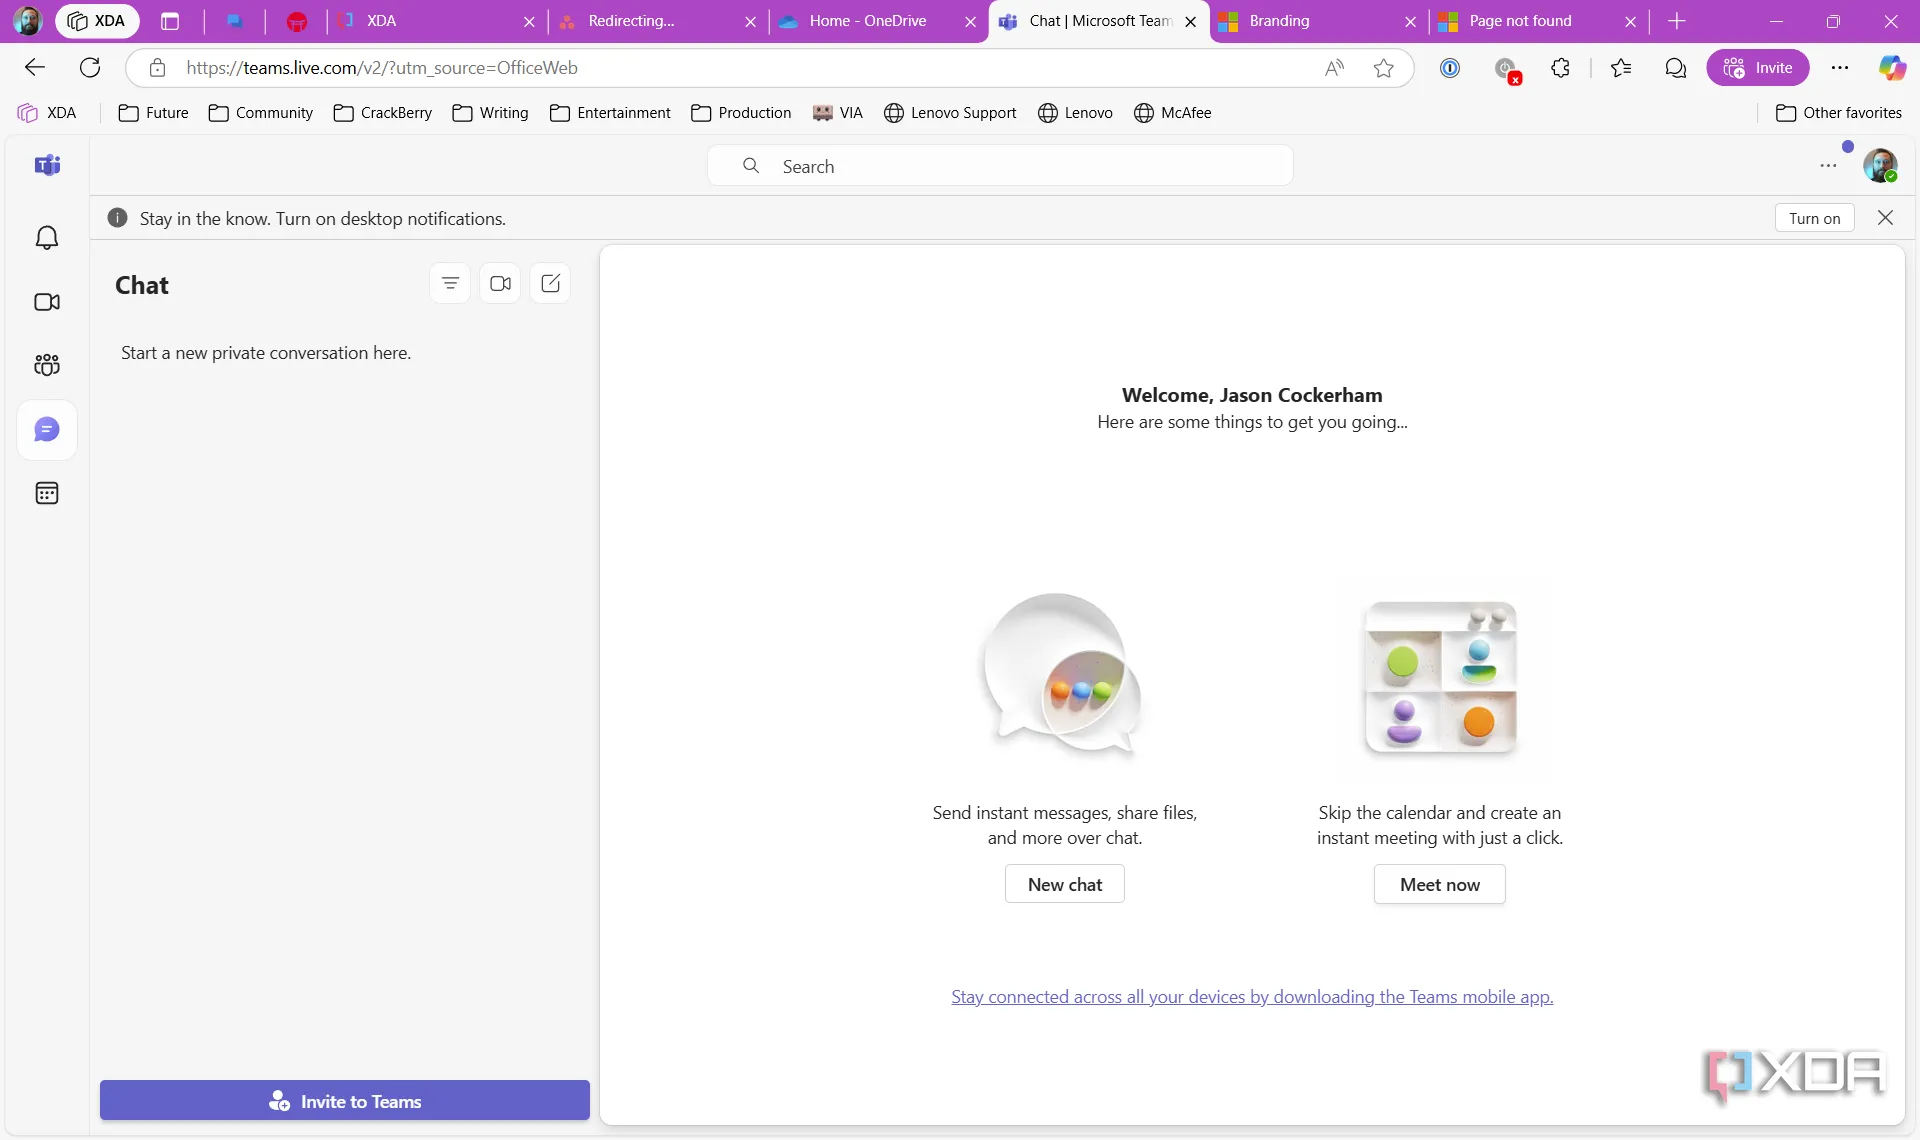
Task: Open the Communities icon in Teams sidebar
Action: pyautogui.click(x=47, y=365)
